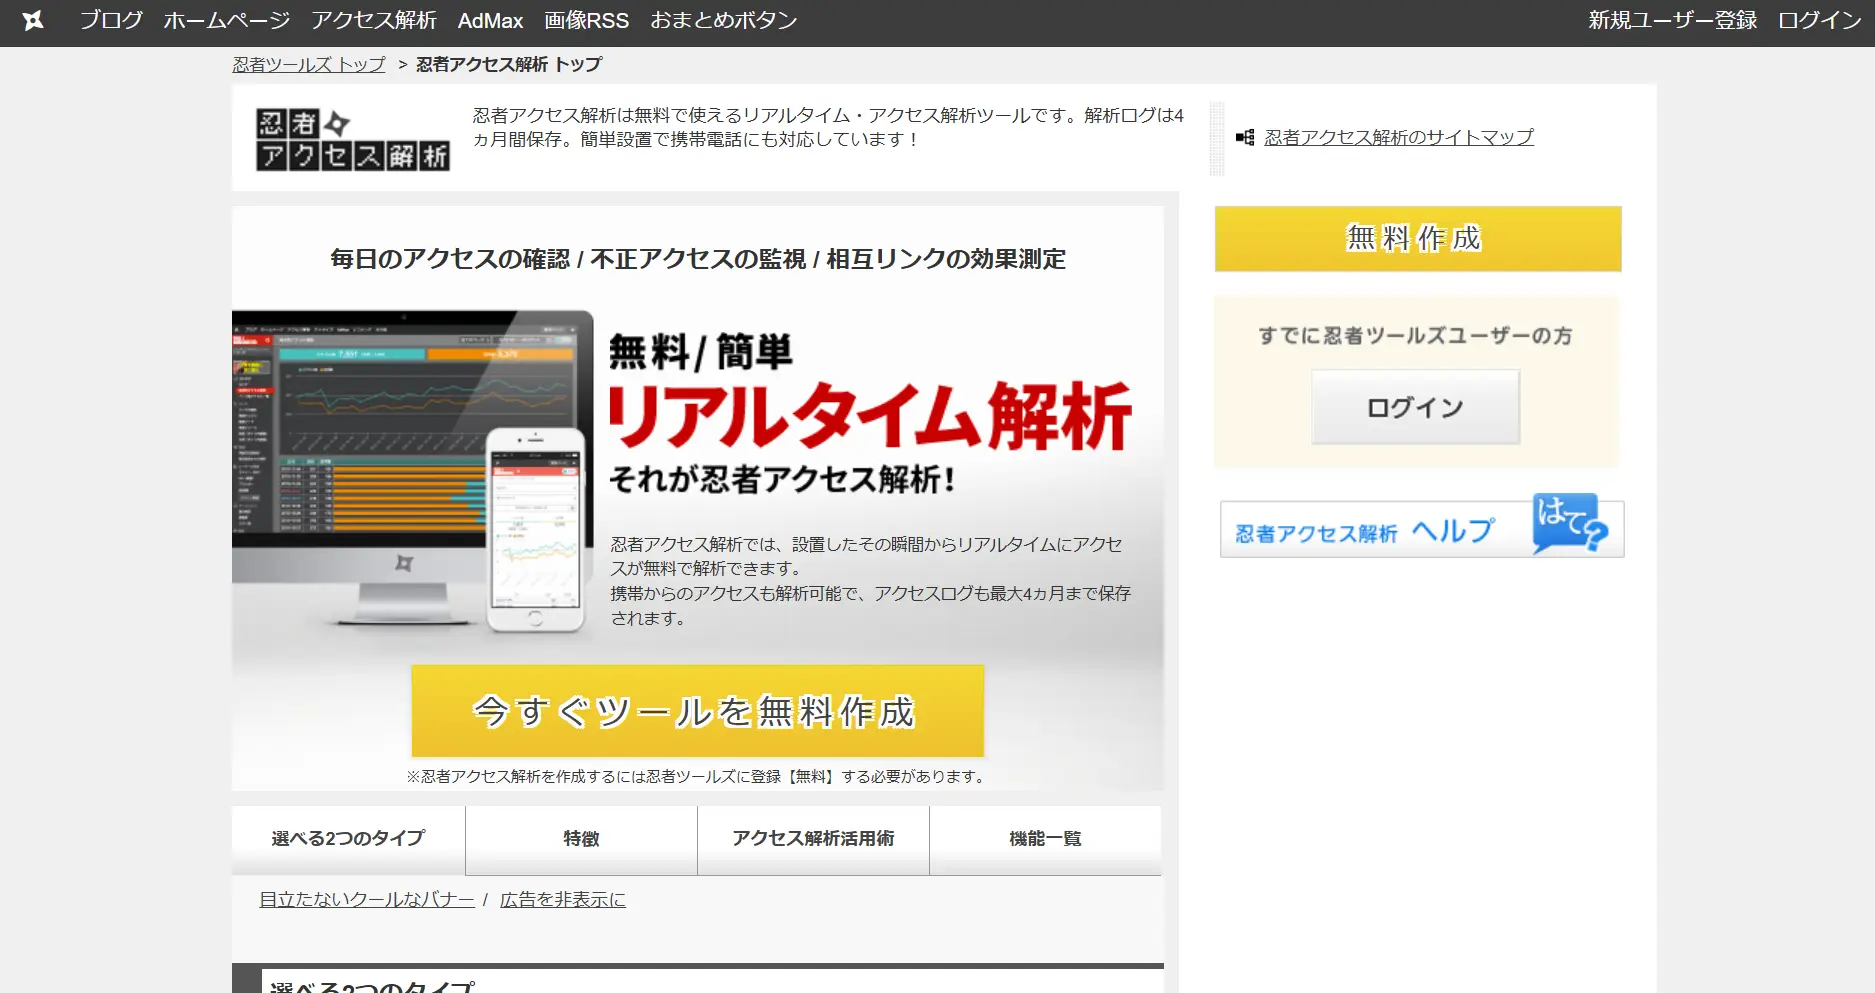Viewport: 1875px width, 993px height.
Task: Go to アクセス解析 in top navigation
Action: (374, 20)
